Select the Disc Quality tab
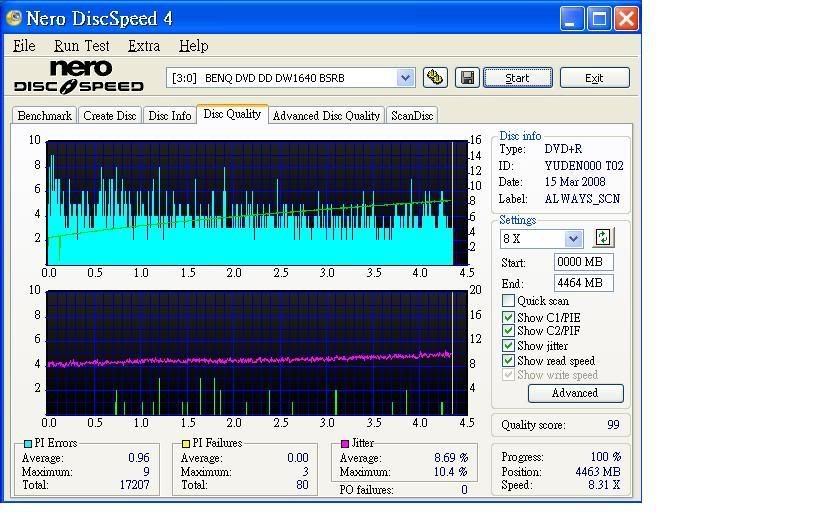Screen dimensions: 840x525 (x=232, y=114)
